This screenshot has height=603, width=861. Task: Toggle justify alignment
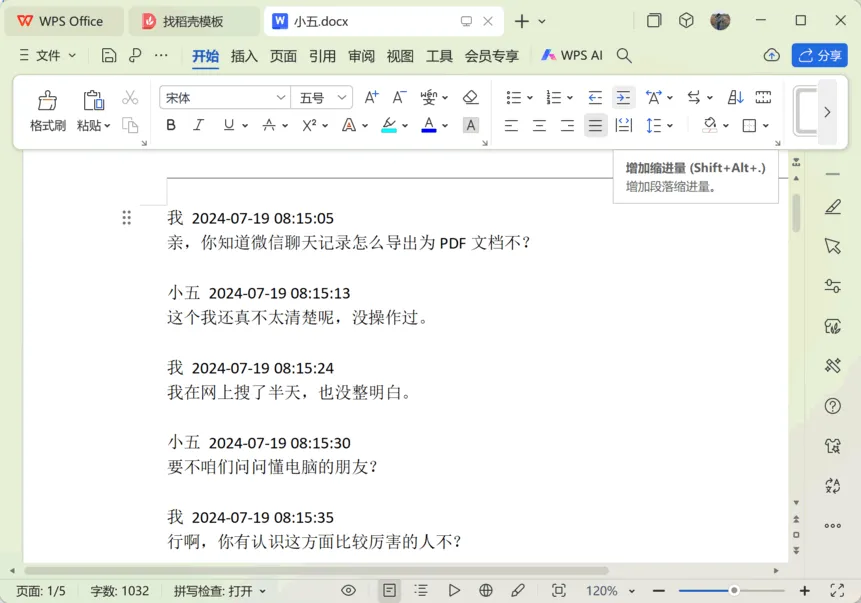click(x=595, y=125)
